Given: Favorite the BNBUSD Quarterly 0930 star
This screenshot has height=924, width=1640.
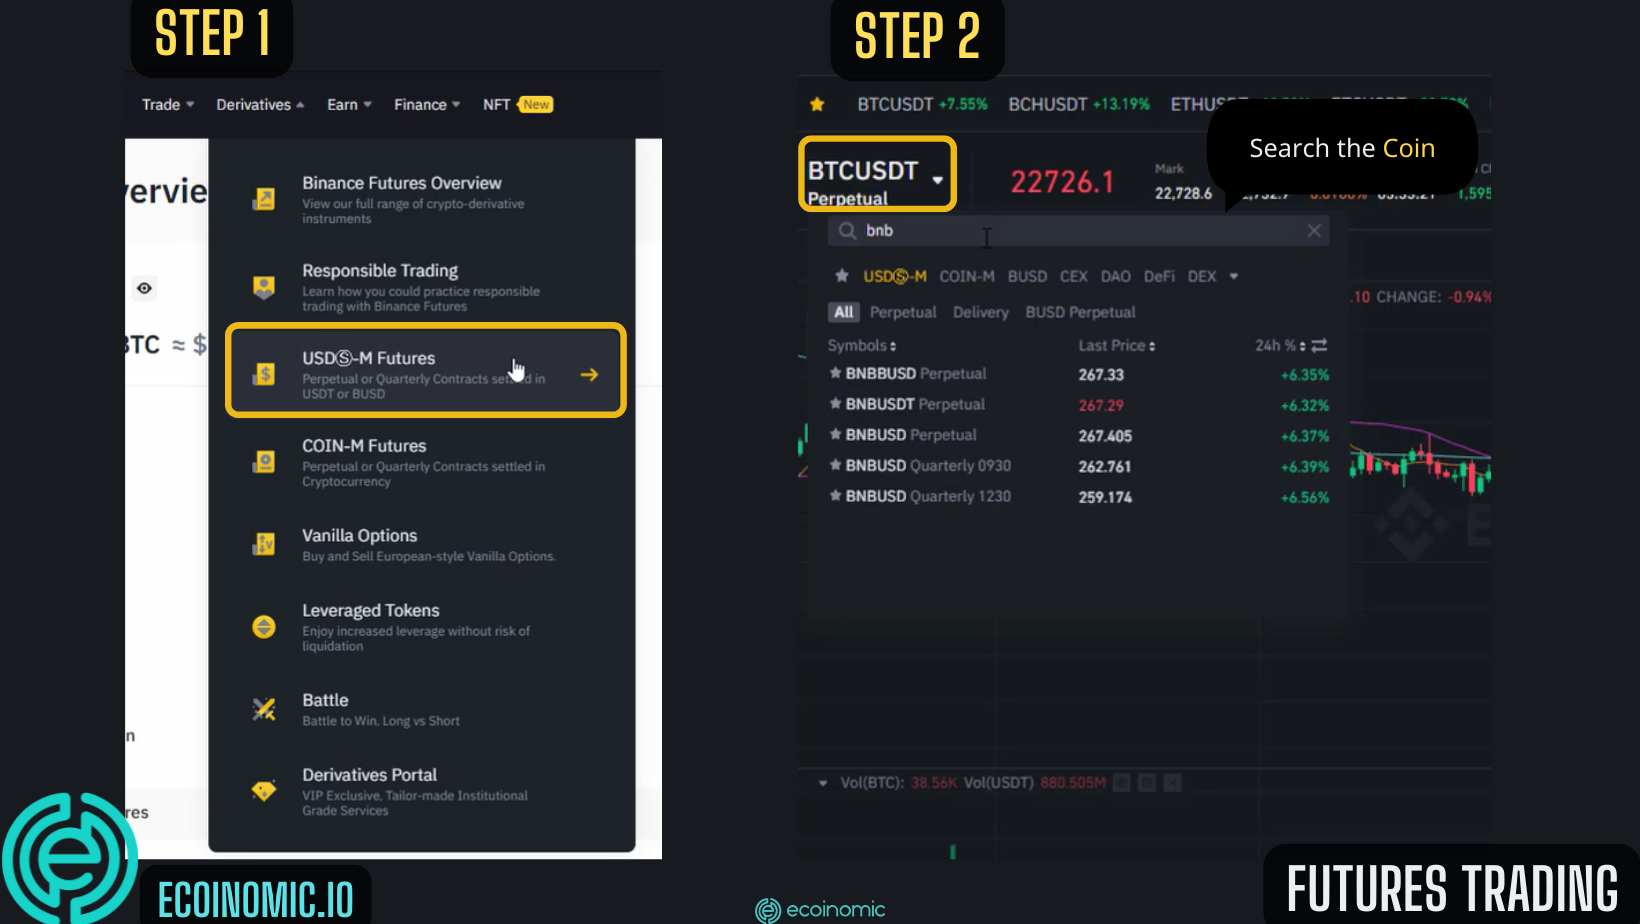Looking at the screenshot, I should pos(835,465).
